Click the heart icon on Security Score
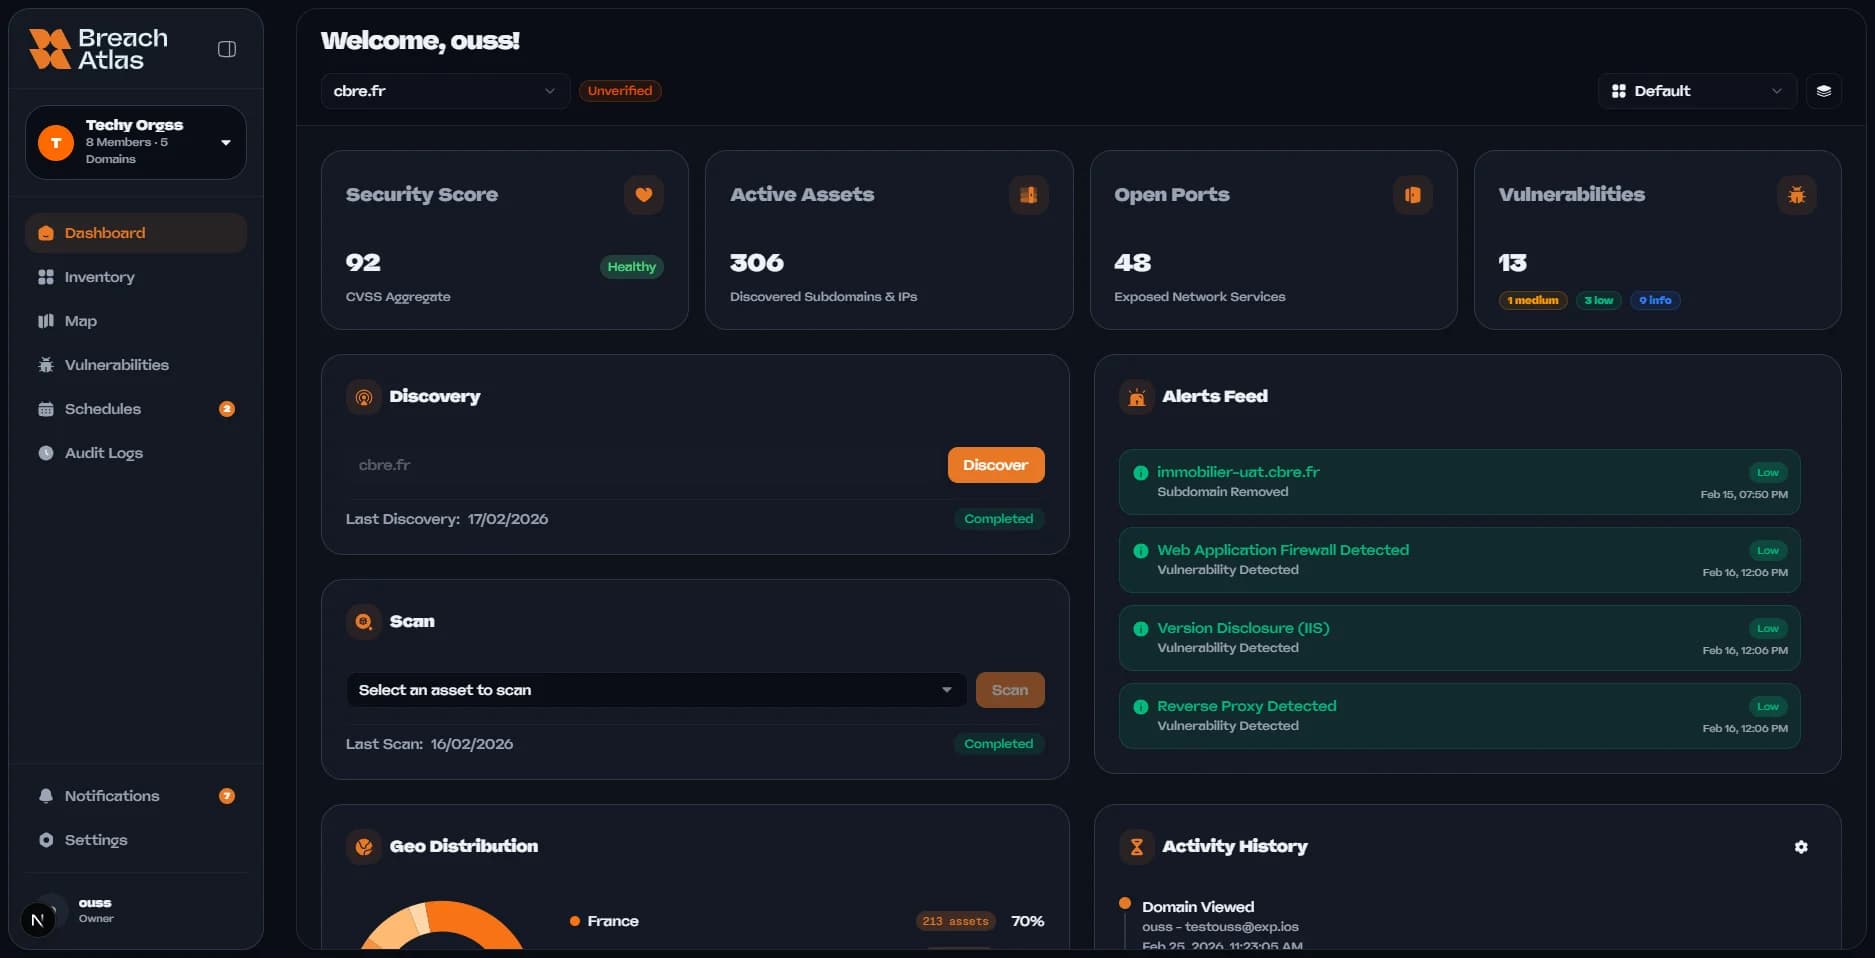The width and height of the screenshot is (1875, 958). click(643, 195)
